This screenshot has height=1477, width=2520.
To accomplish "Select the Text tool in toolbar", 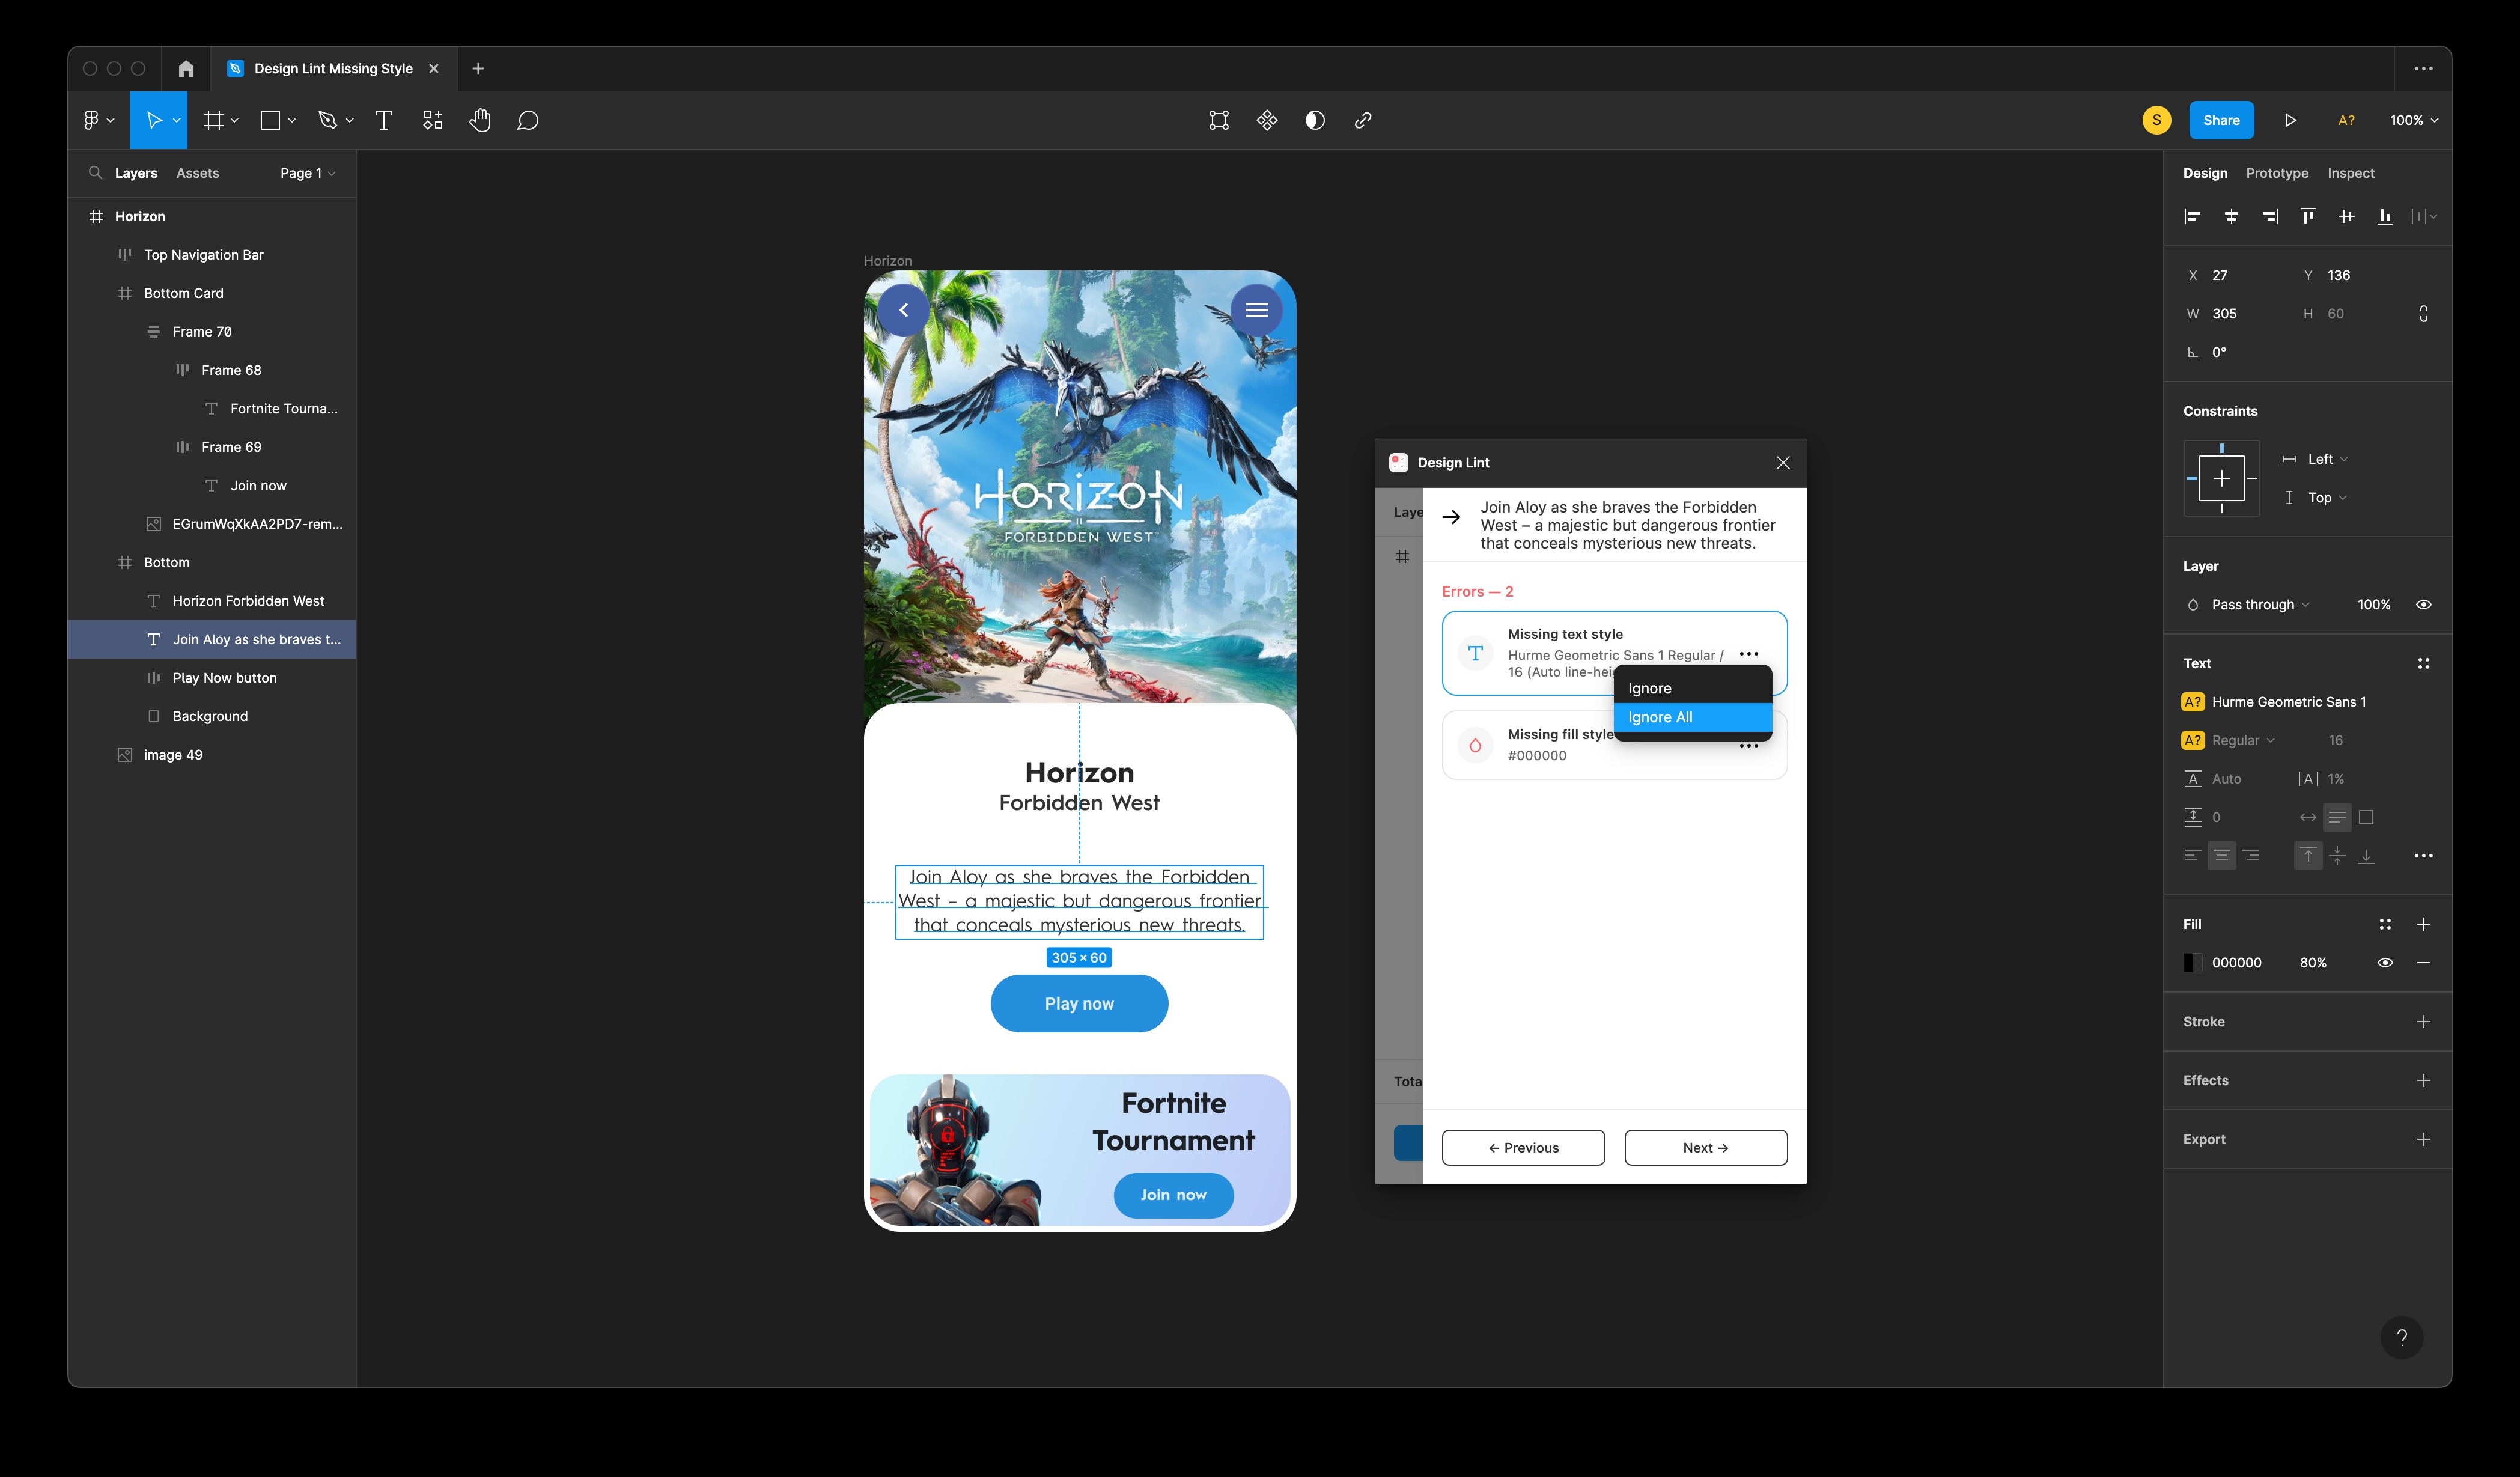I will click(383, 120).
